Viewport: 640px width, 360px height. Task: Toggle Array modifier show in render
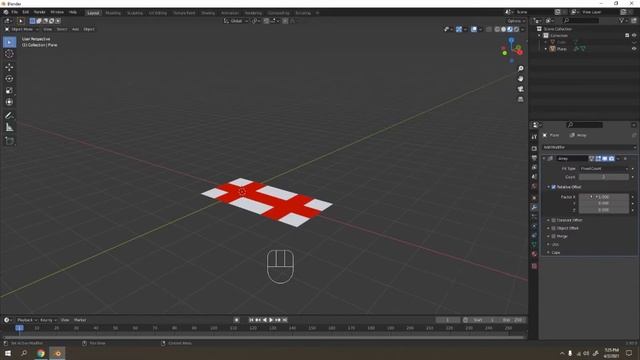[x=611, y=158]
